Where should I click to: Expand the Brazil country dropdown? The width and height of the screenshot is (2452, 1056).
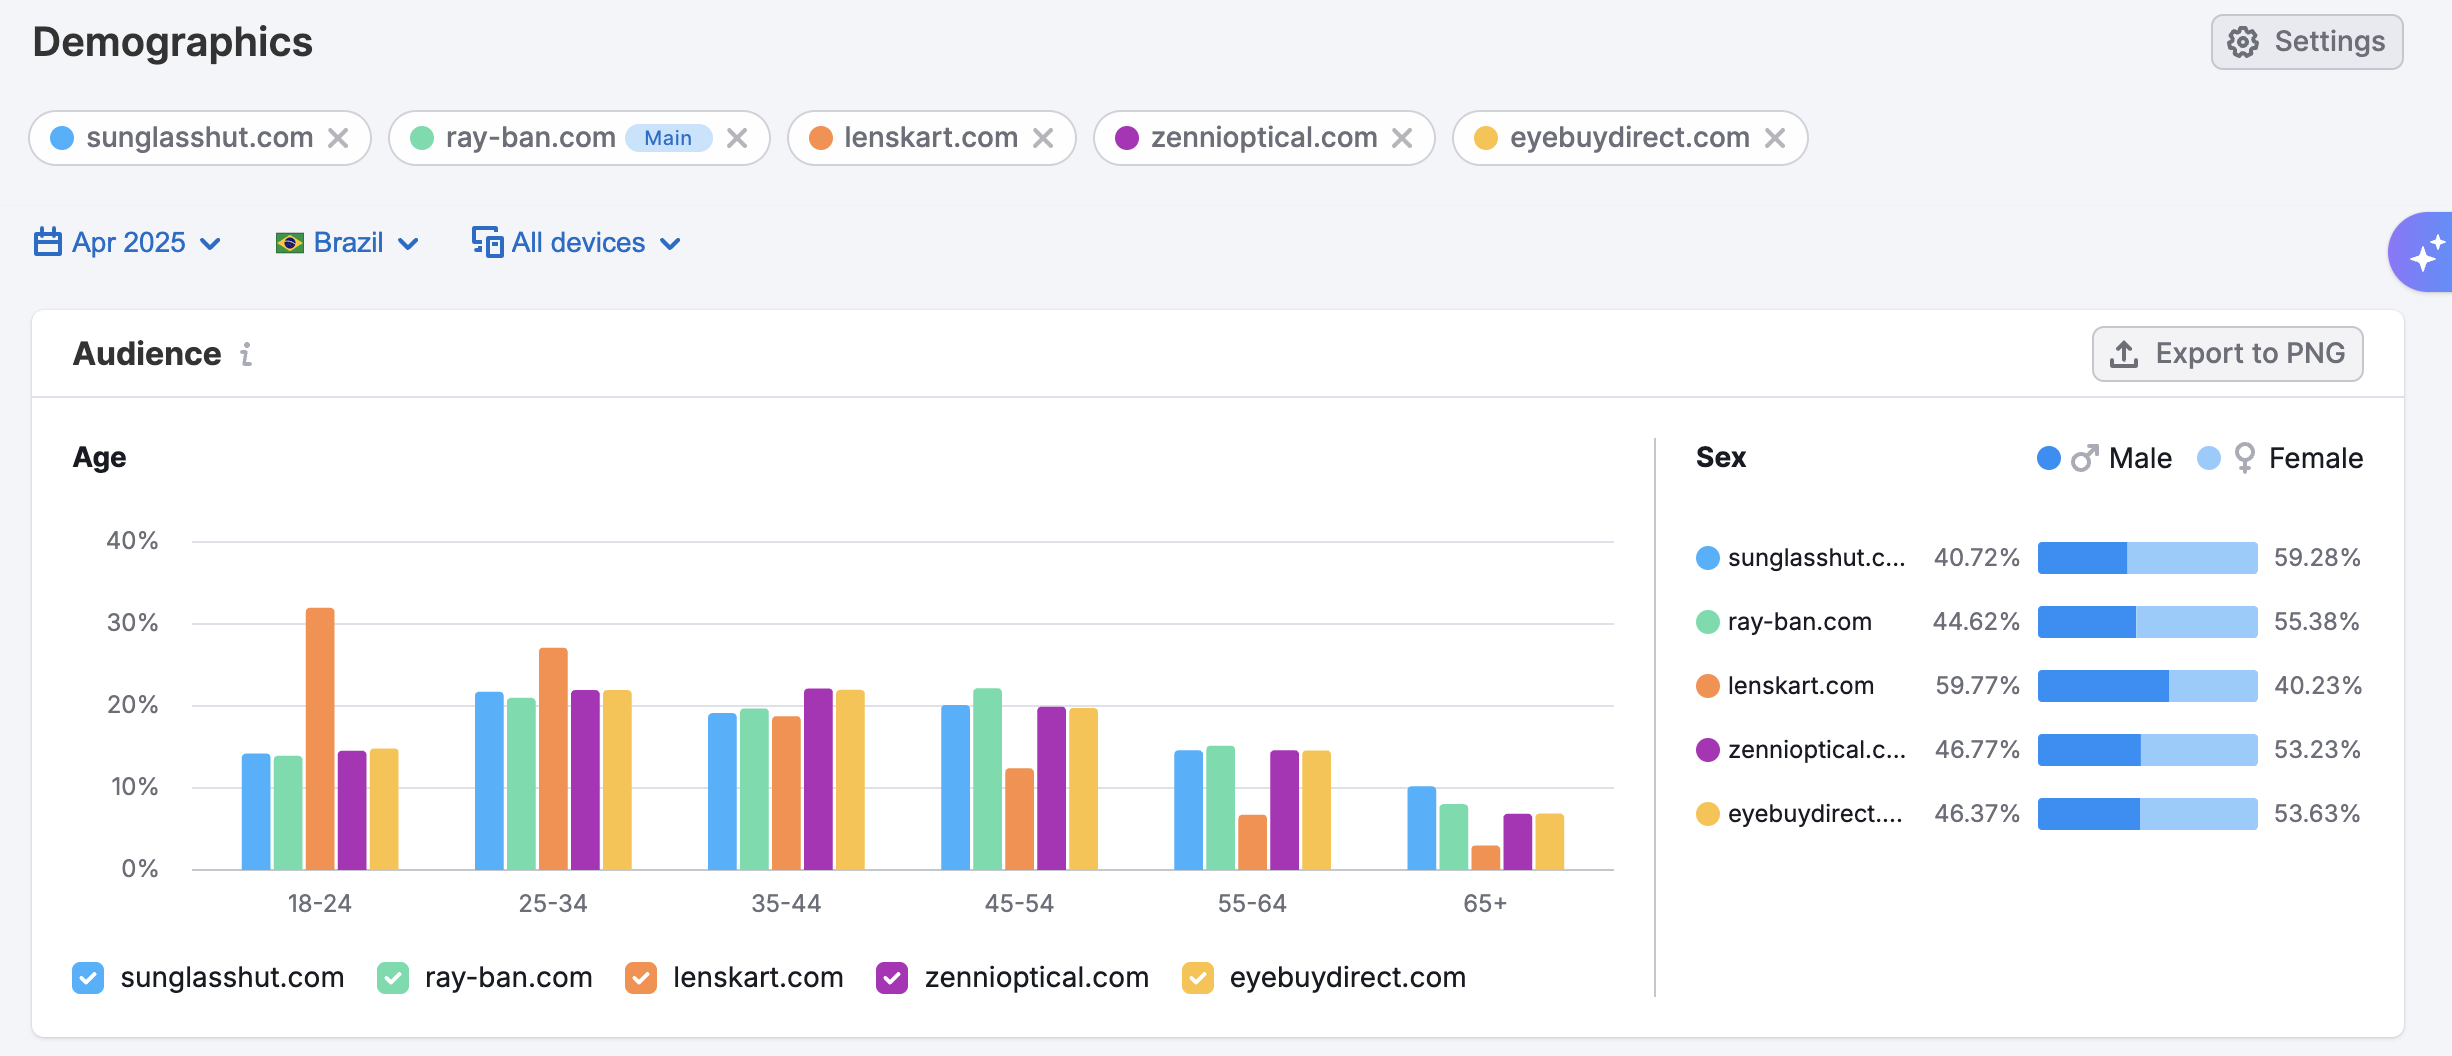(x=346, y=243)
